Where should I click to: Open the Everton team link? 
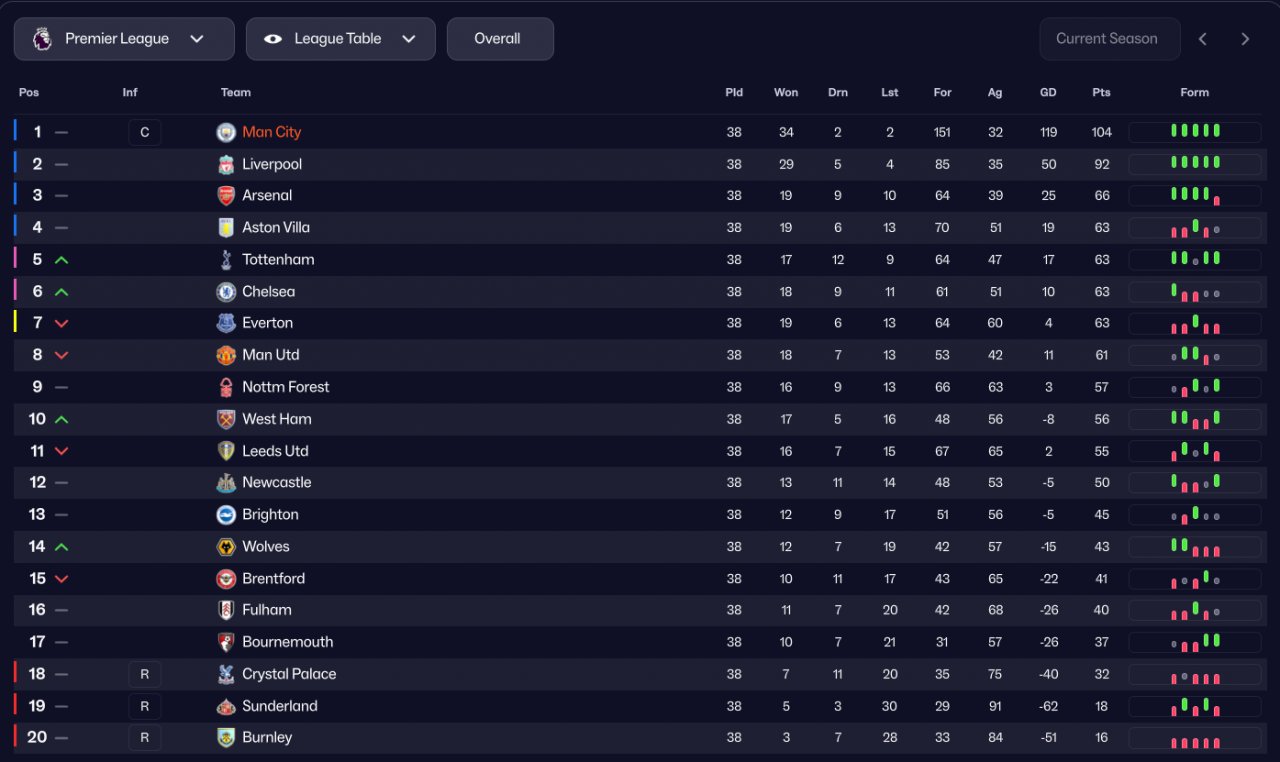[267, 323]
